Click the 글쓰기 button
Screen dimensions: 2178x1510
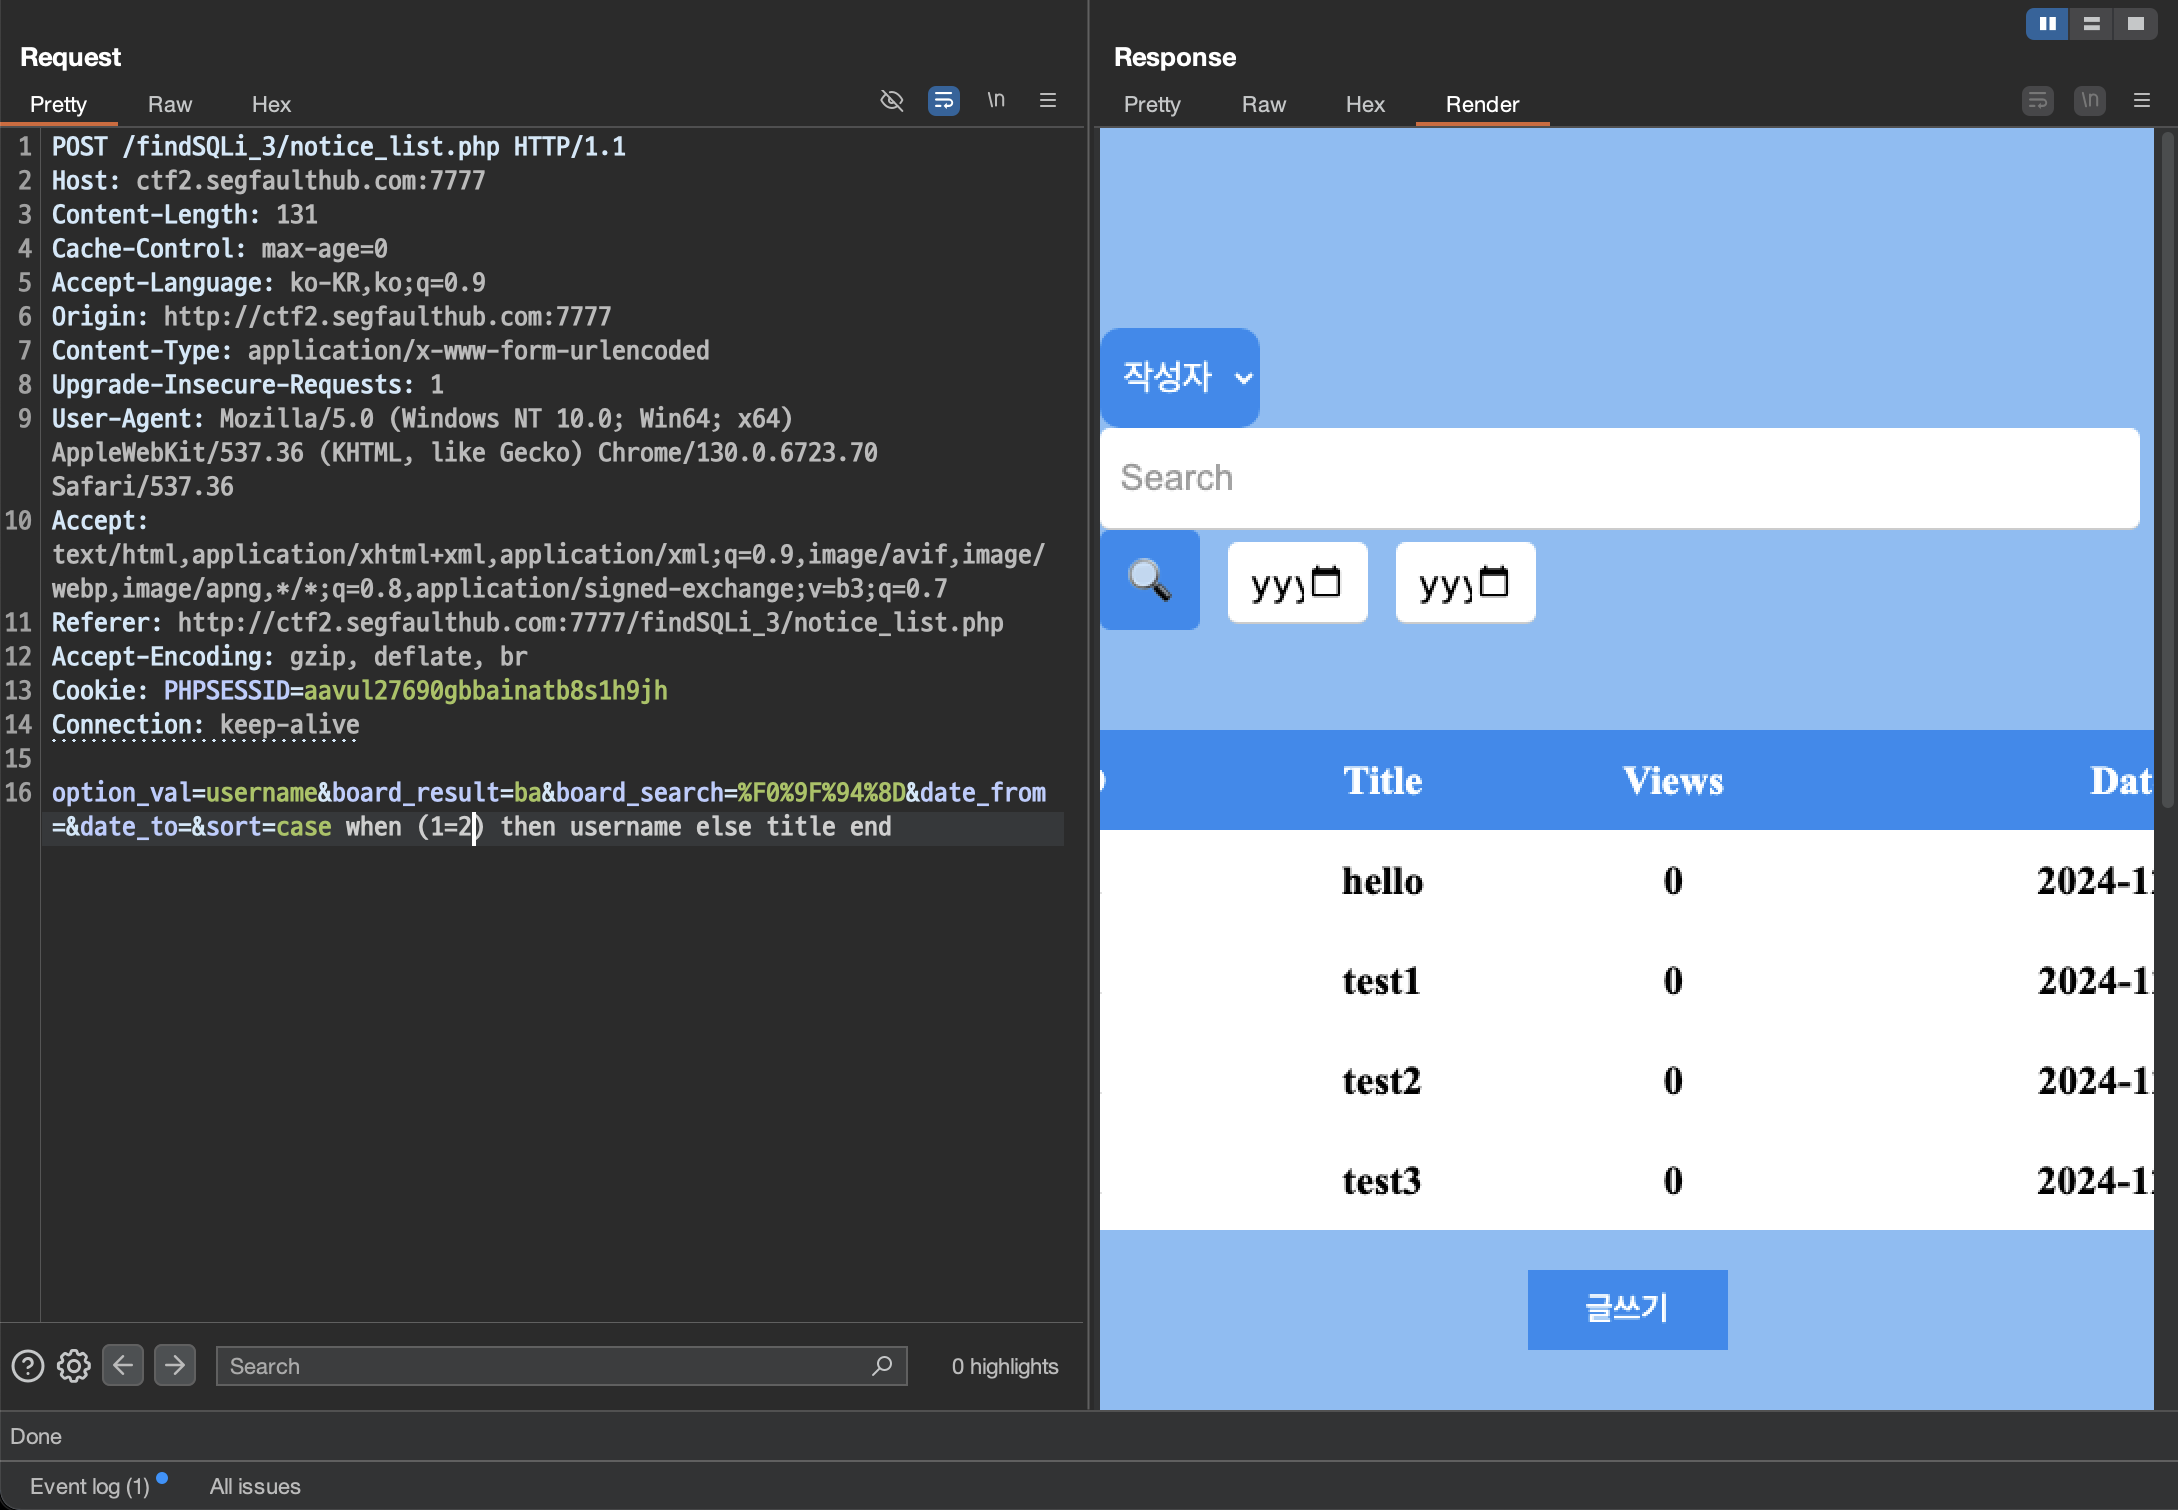coord(1627,1309)
